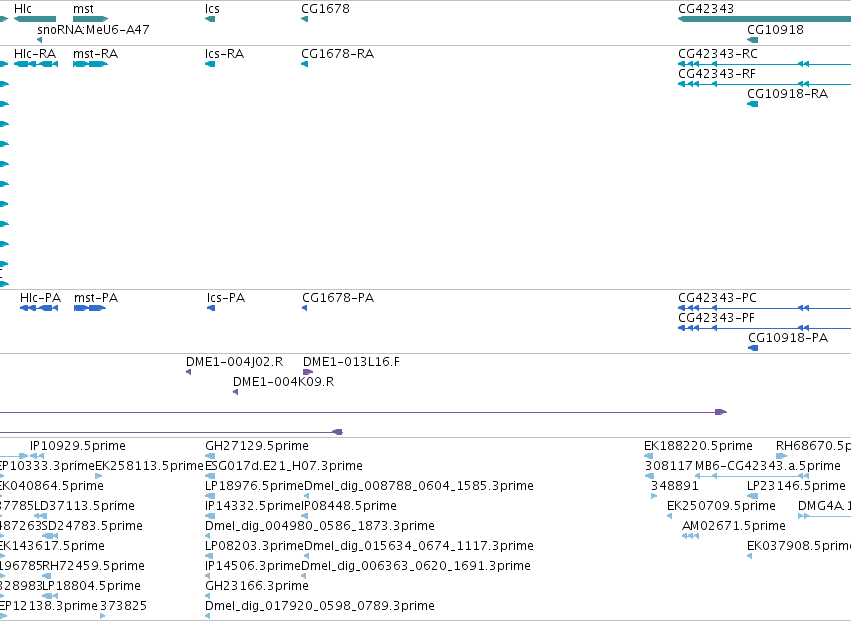Click the CG1678-RA transcript label
This screenshot has width=851, height=621.
(337, 54)
